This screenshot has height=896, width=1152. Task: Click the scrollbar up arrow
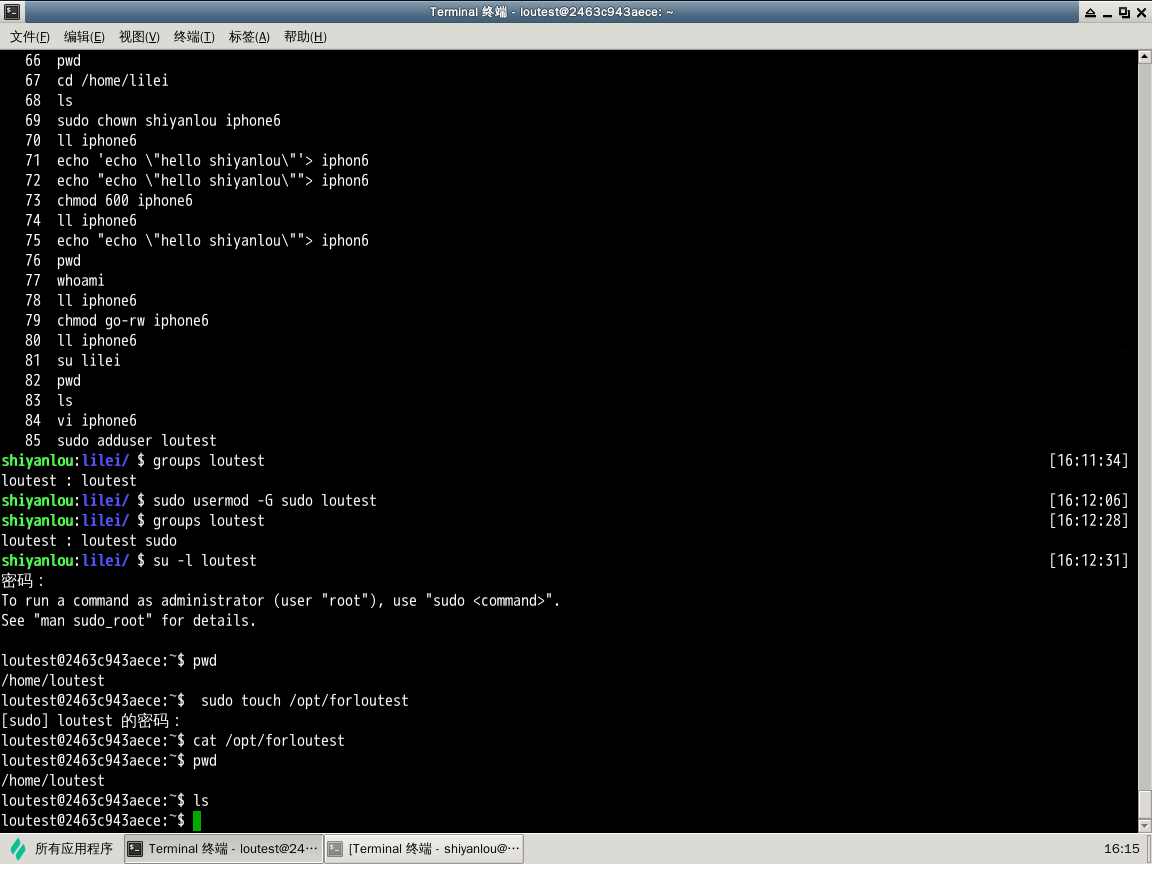pyautogui.click(x=1145, y=57)
